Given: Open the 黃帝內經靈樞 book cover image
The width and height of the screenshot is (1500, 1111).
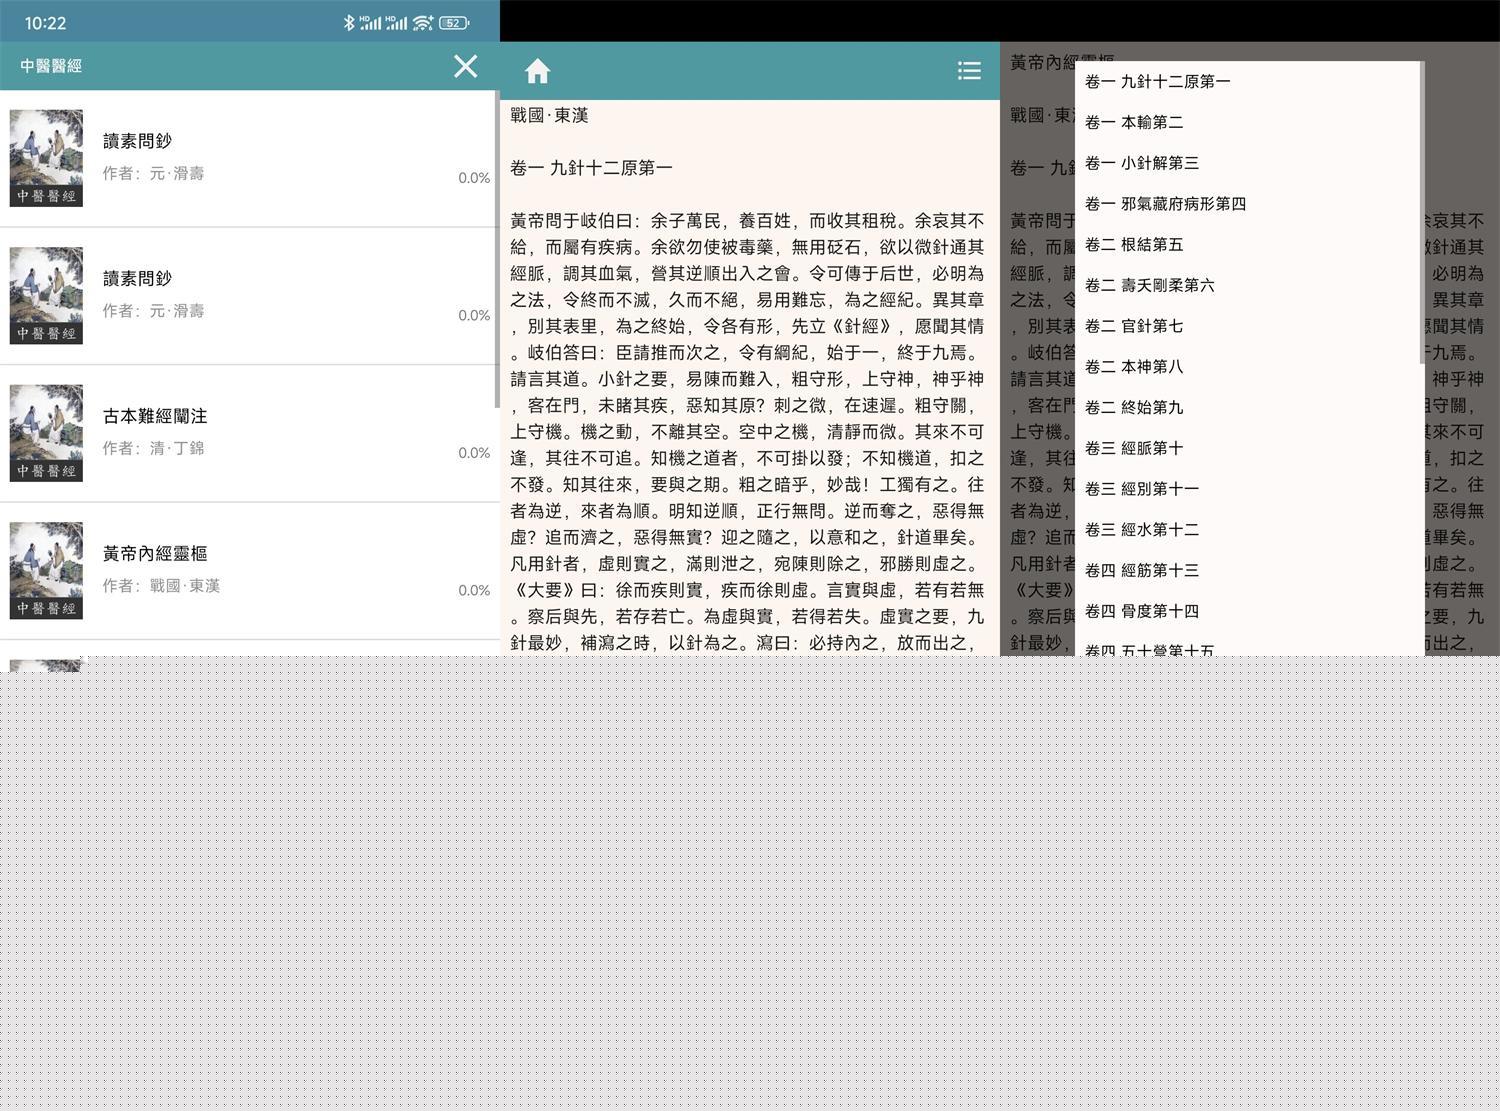Looking at the screenshot, I should tap(46, 571).
